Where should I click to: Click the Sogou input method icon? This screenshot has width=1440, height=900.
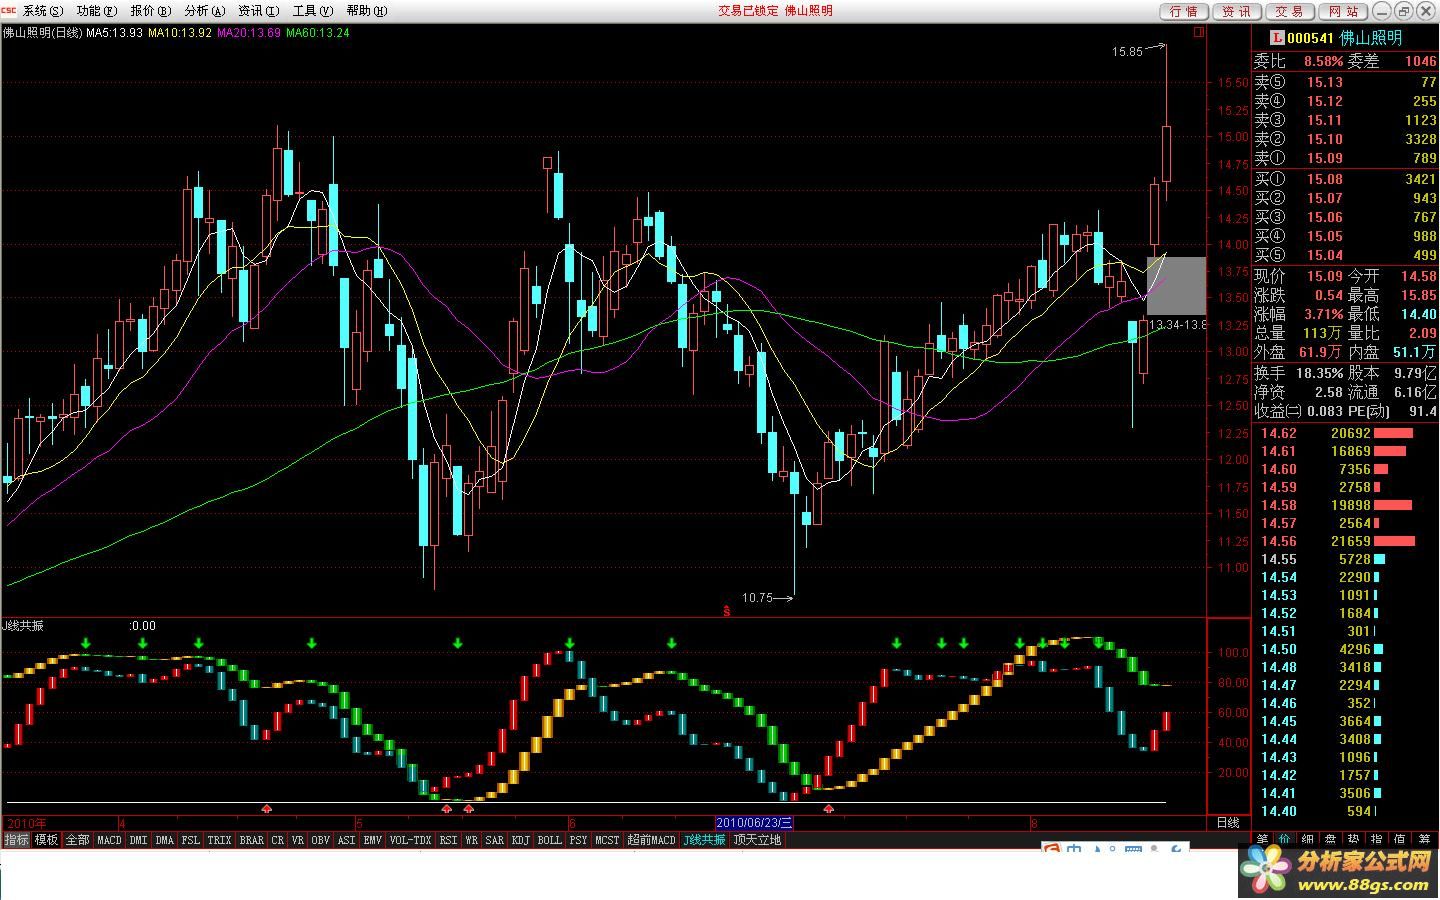click(x=1051, y=850)
